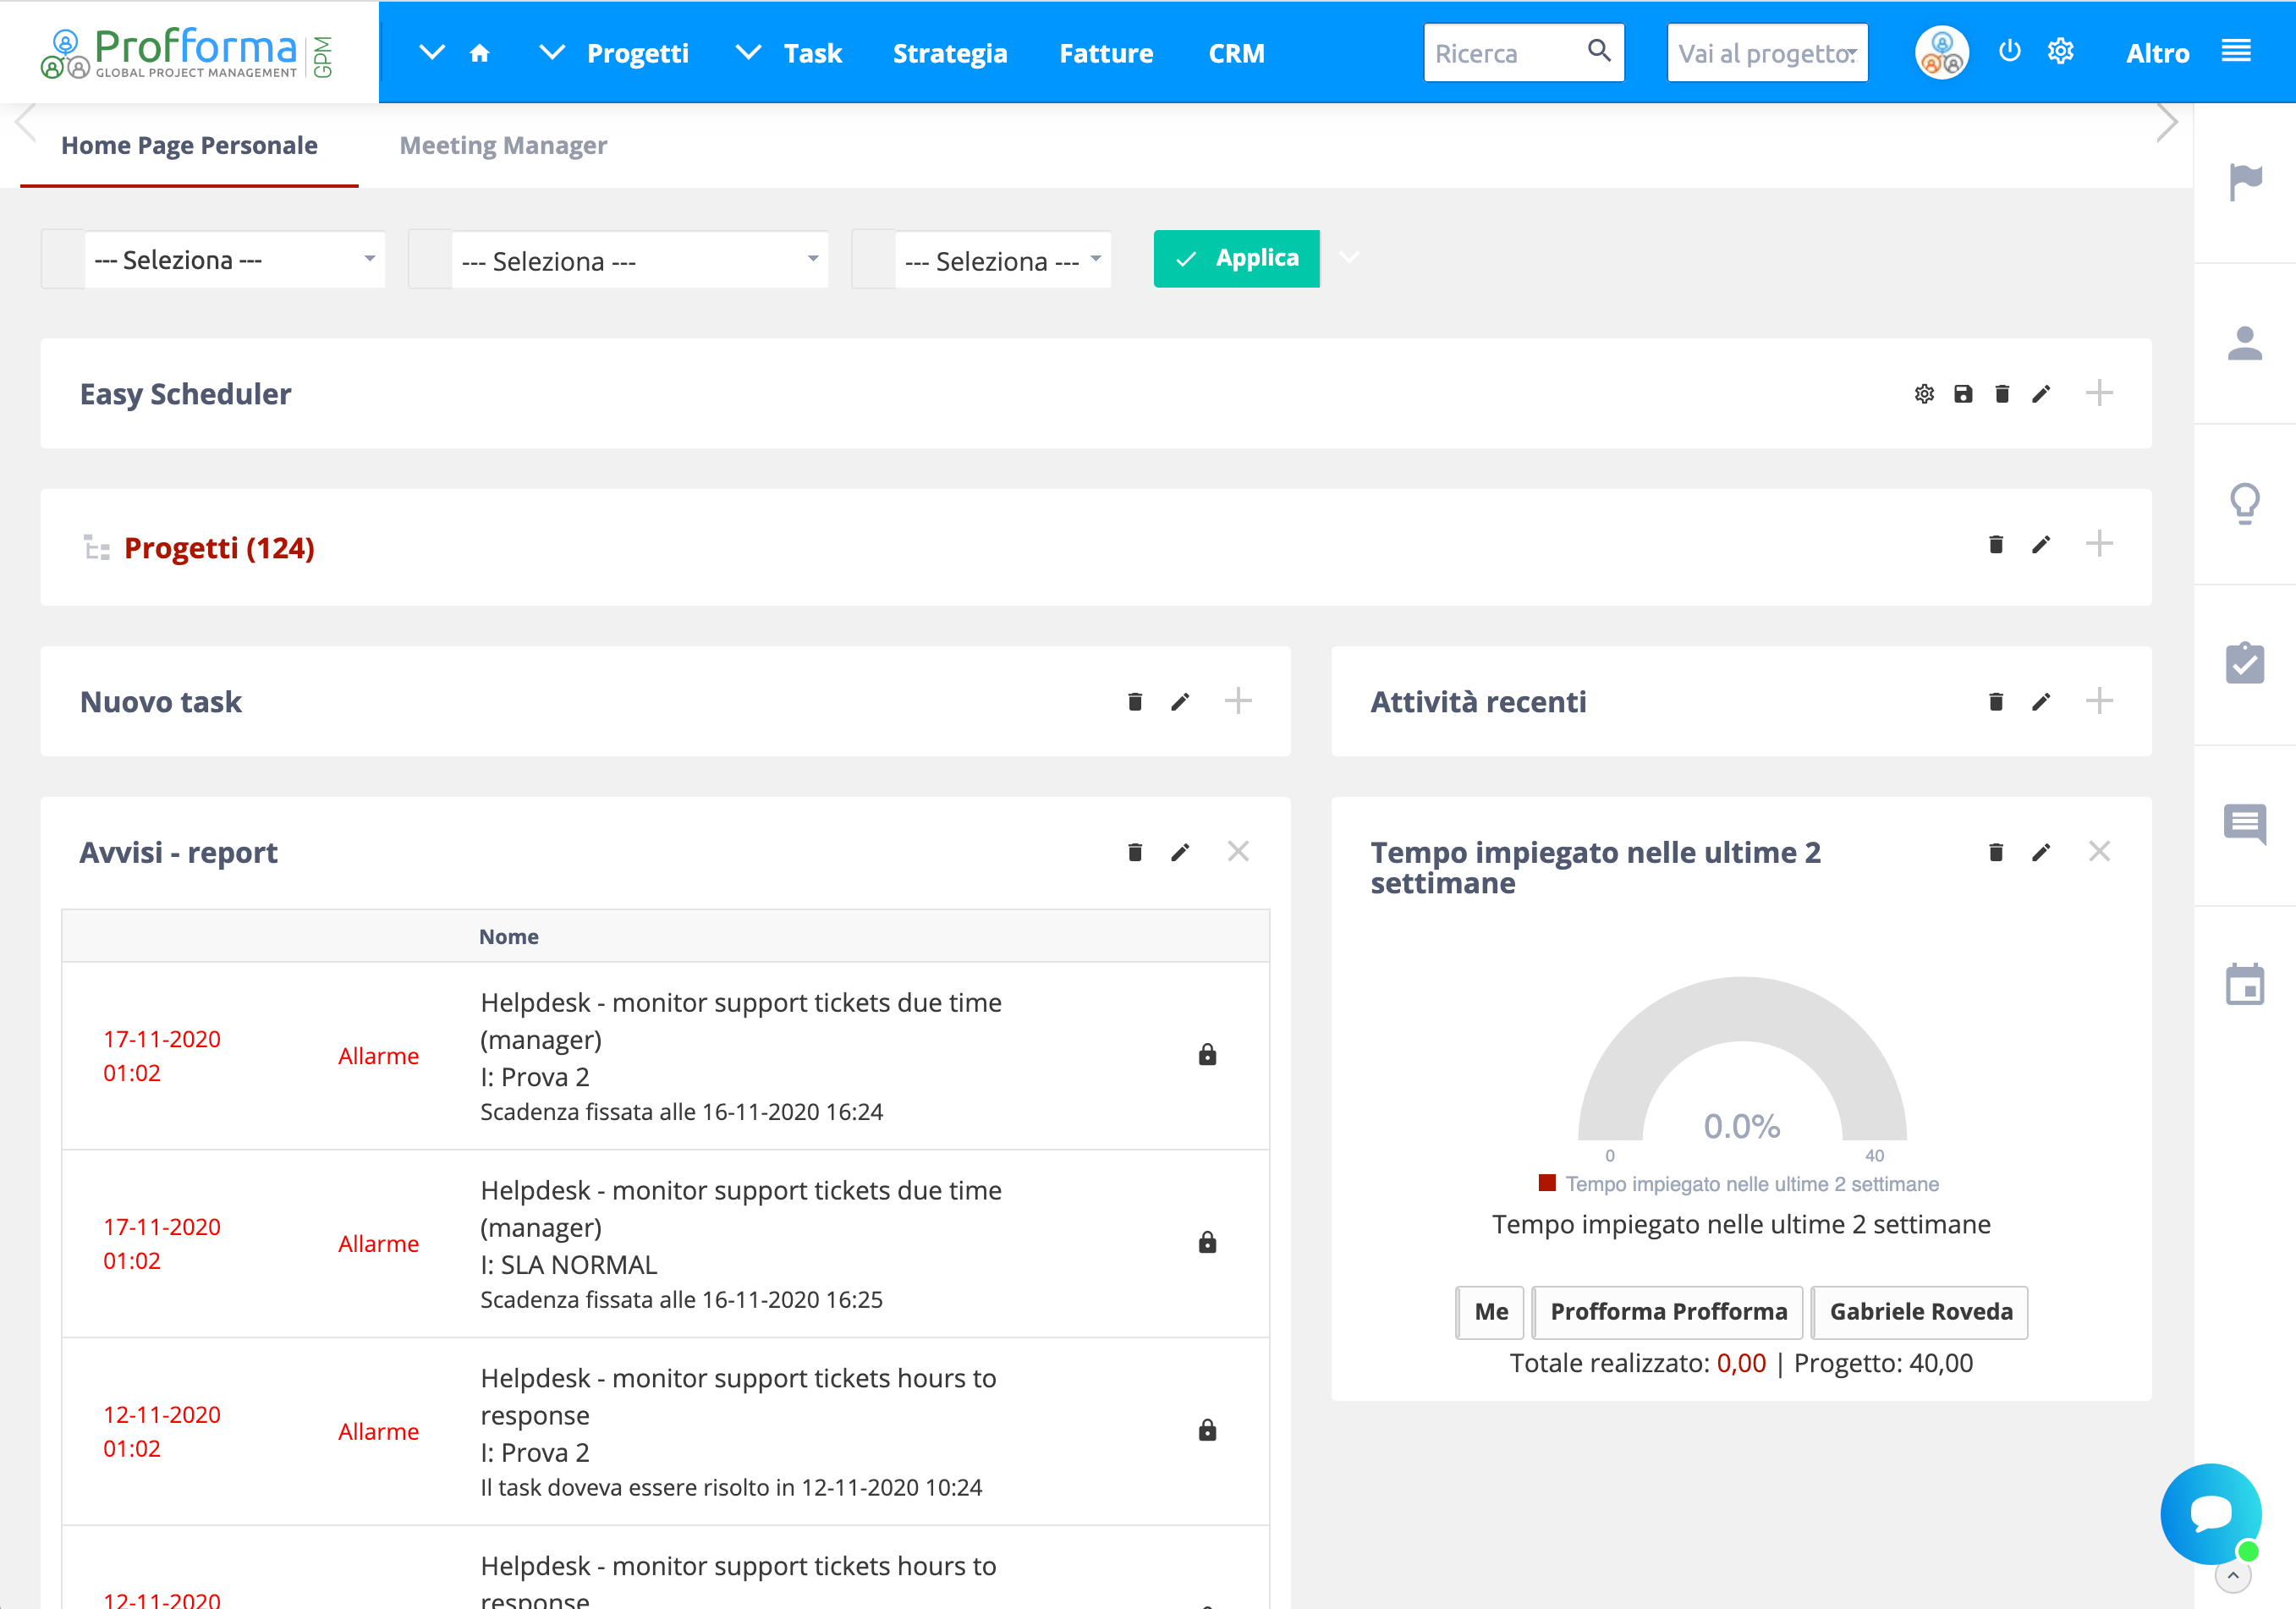This screenshot has height=1609, width=2296.
Task: Toggle the Gabriele Roveda user filter
Action: pyautogui.click(x=1920, y=1312)
